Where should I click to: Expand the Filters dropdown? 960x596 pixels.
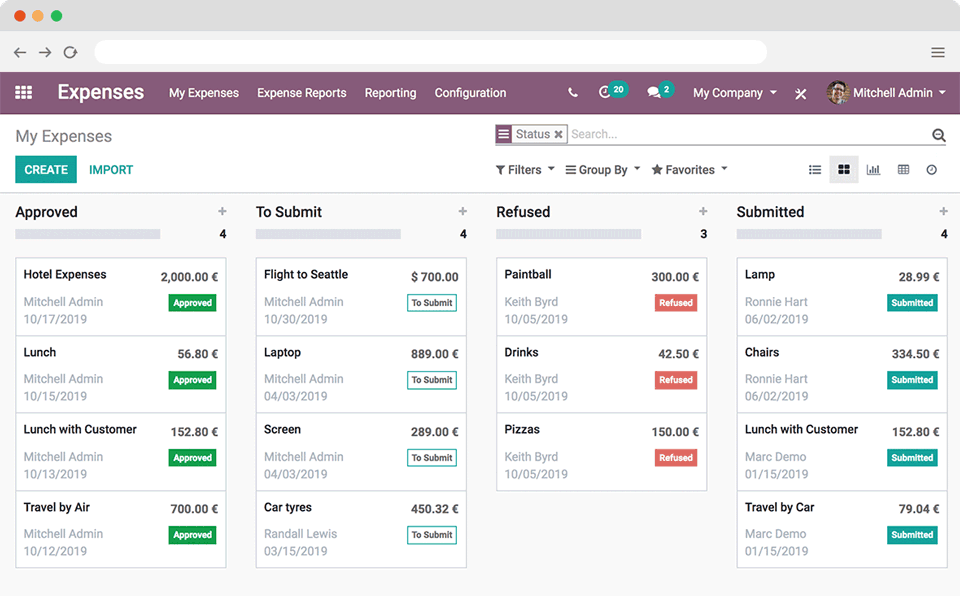[x=525, y=170]
